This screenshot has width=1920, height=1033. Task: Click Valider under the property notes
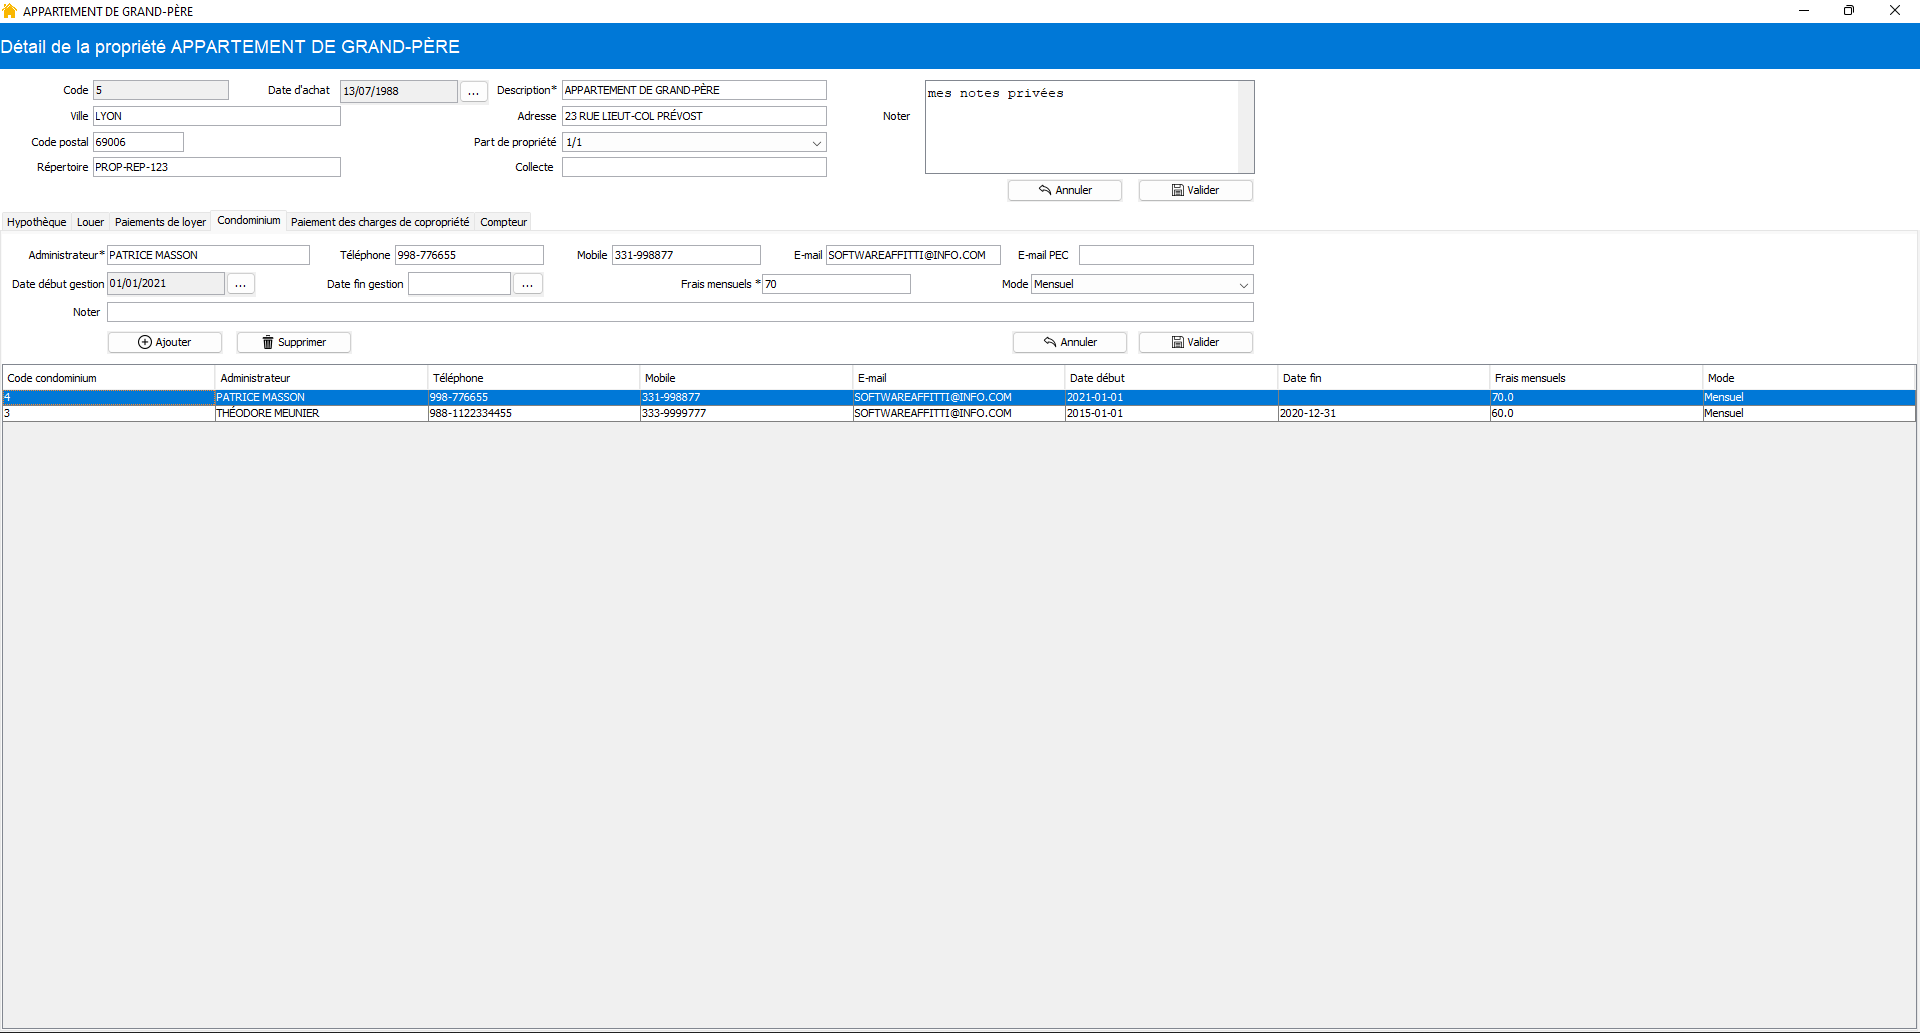pyautogui.click(x=1196, y=190)
